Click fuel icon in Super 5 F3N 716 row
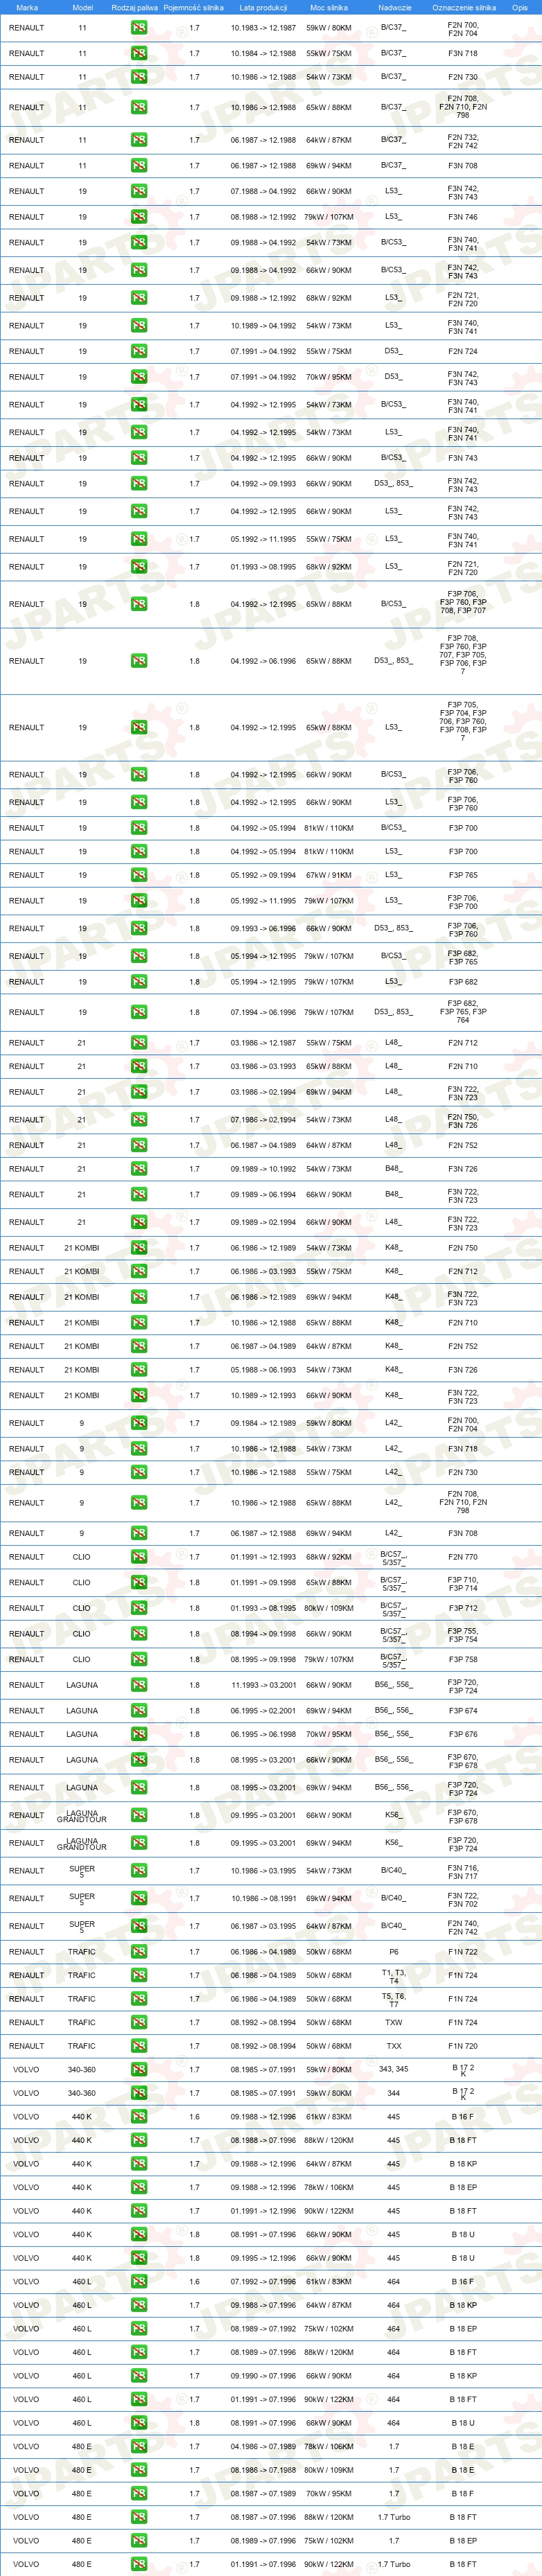 pos(139,1871)
